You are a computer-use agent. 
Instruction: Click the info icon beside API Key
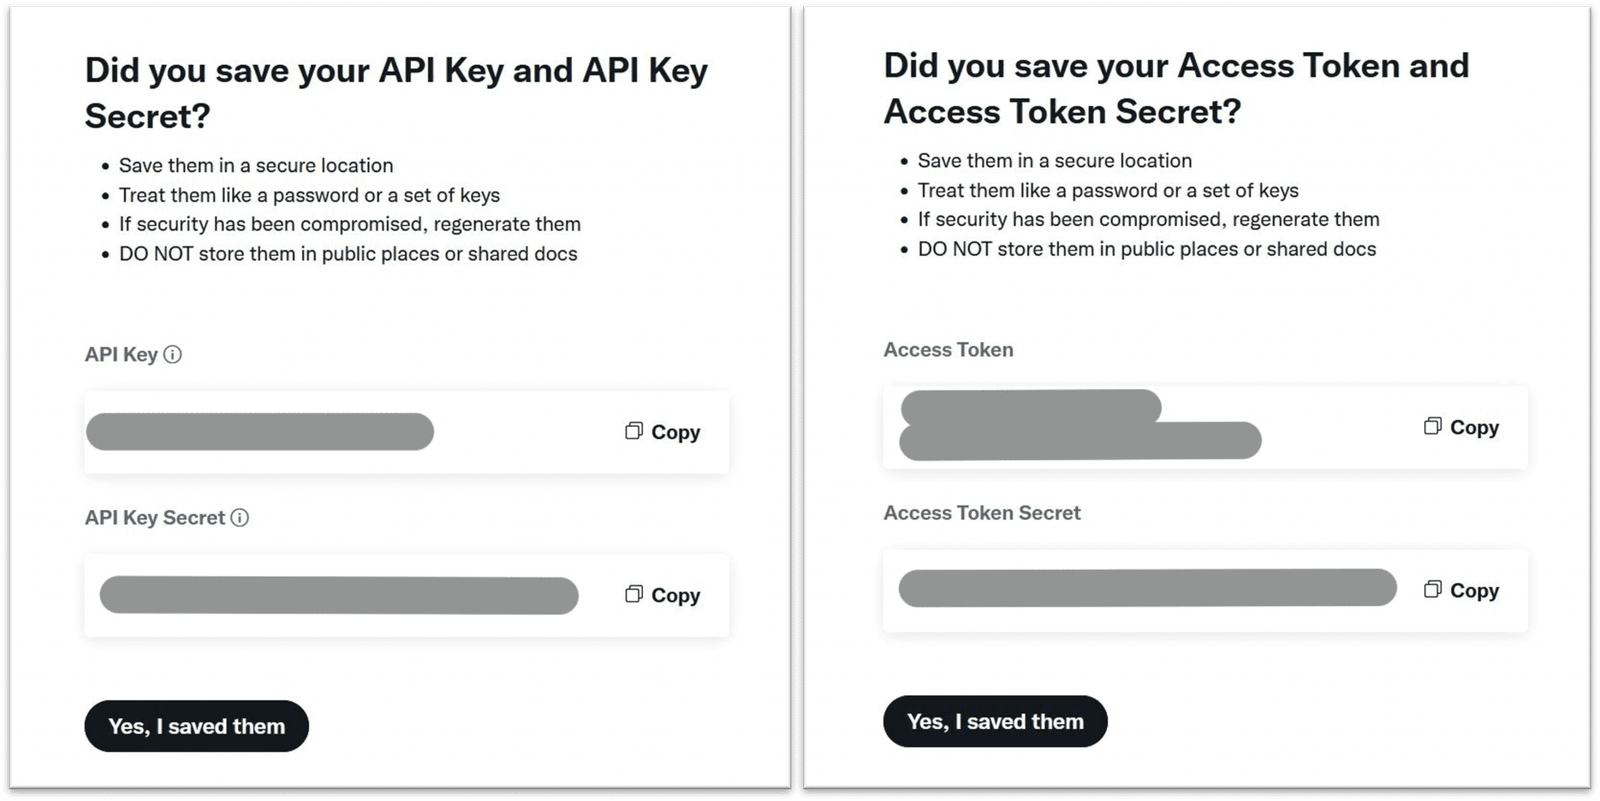[x=173, y=354]
